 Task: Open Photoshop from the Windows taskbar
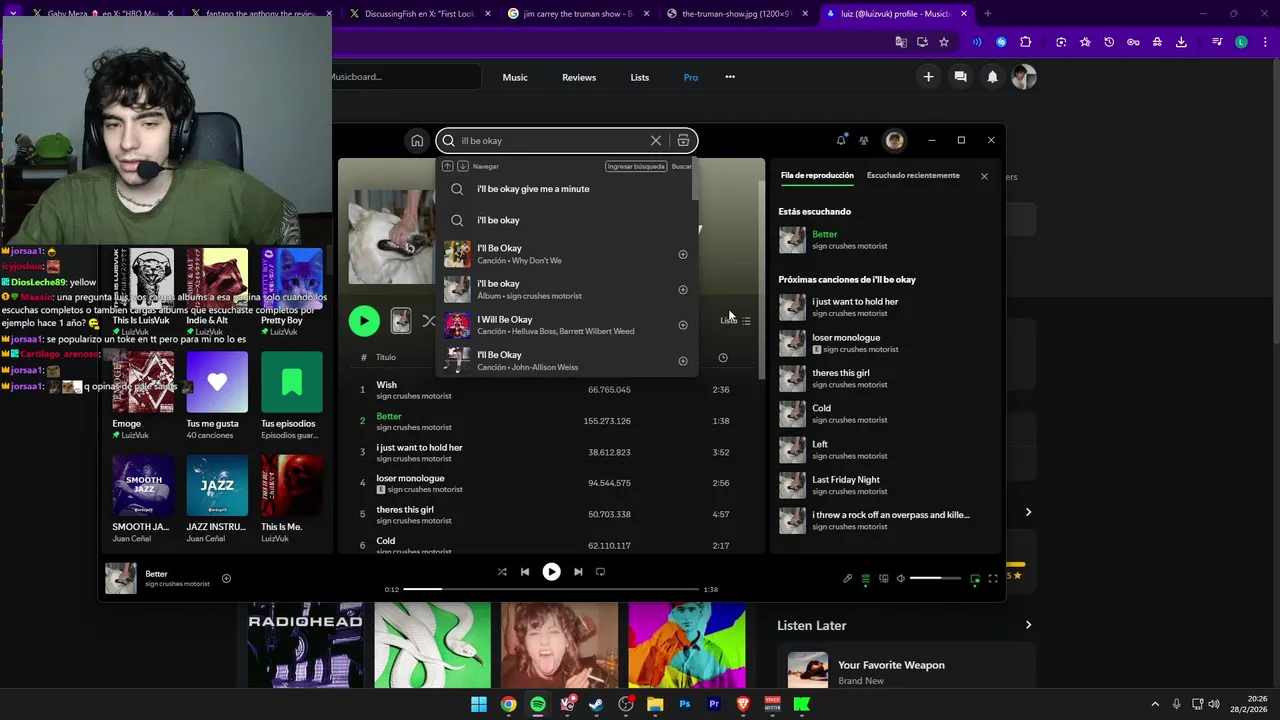pos(685,704)
